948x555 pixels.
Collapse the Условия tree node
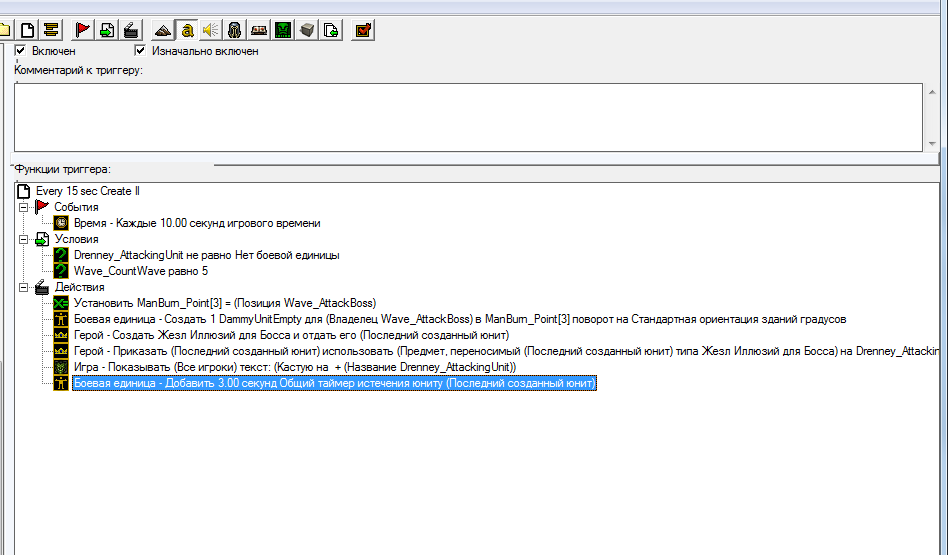coord(23,239)
